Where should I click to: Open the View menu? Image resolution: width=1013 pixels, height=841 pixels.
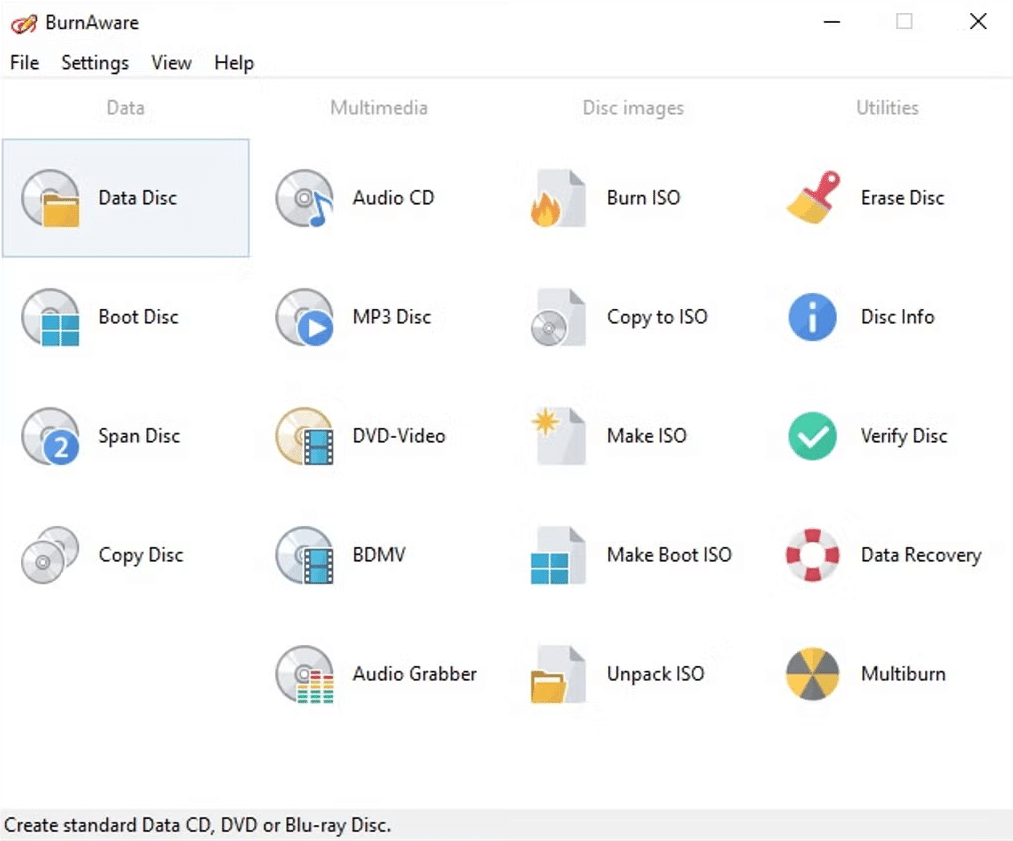tap(171, 63)
